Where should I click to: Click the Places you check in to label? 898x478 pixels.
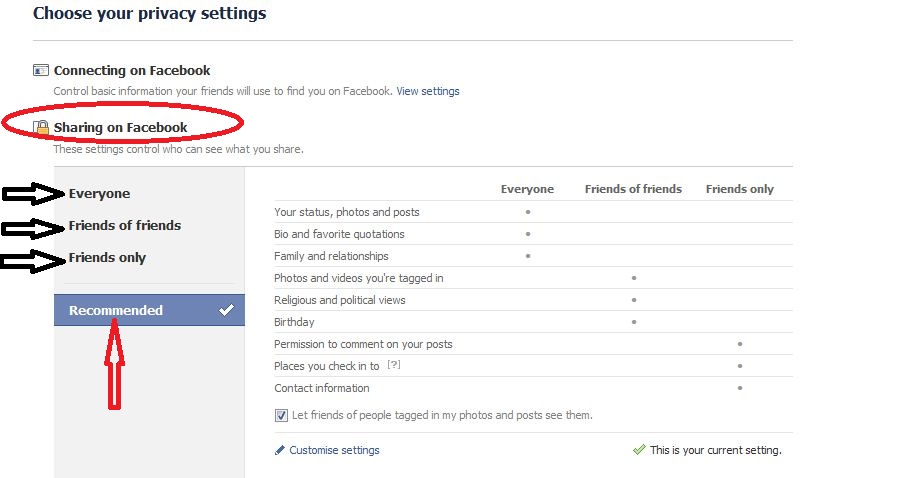[x=326, y=366]
